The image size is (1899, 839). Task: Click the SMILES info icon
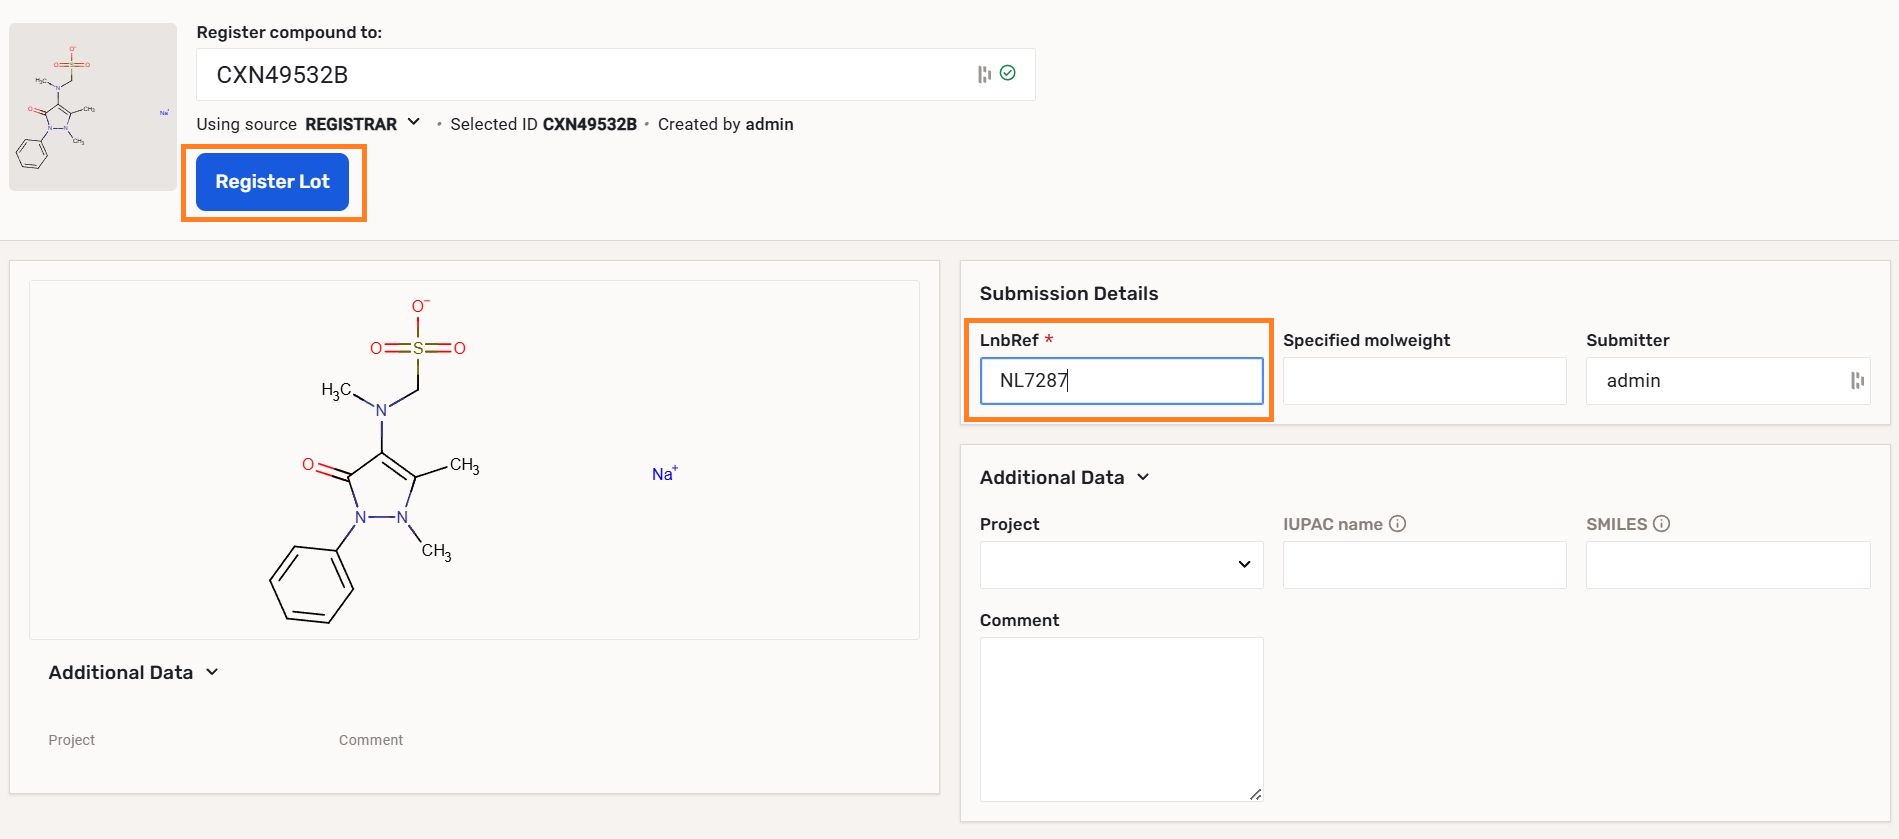(x=1661, y=524)
